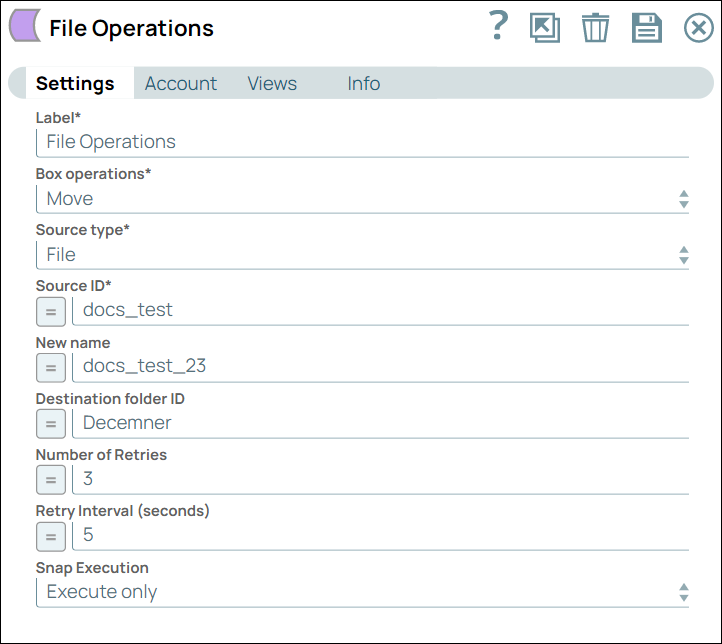Open the Info tab
The image size is (722, 644).
coord(363,84)
